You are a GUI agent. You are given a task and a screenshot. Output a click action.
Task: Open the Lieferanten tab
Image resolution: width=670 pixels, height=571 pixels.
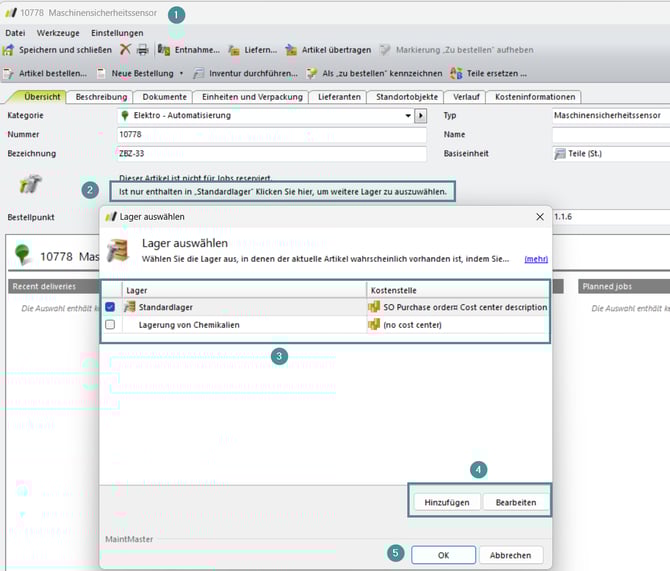point(339,97)
